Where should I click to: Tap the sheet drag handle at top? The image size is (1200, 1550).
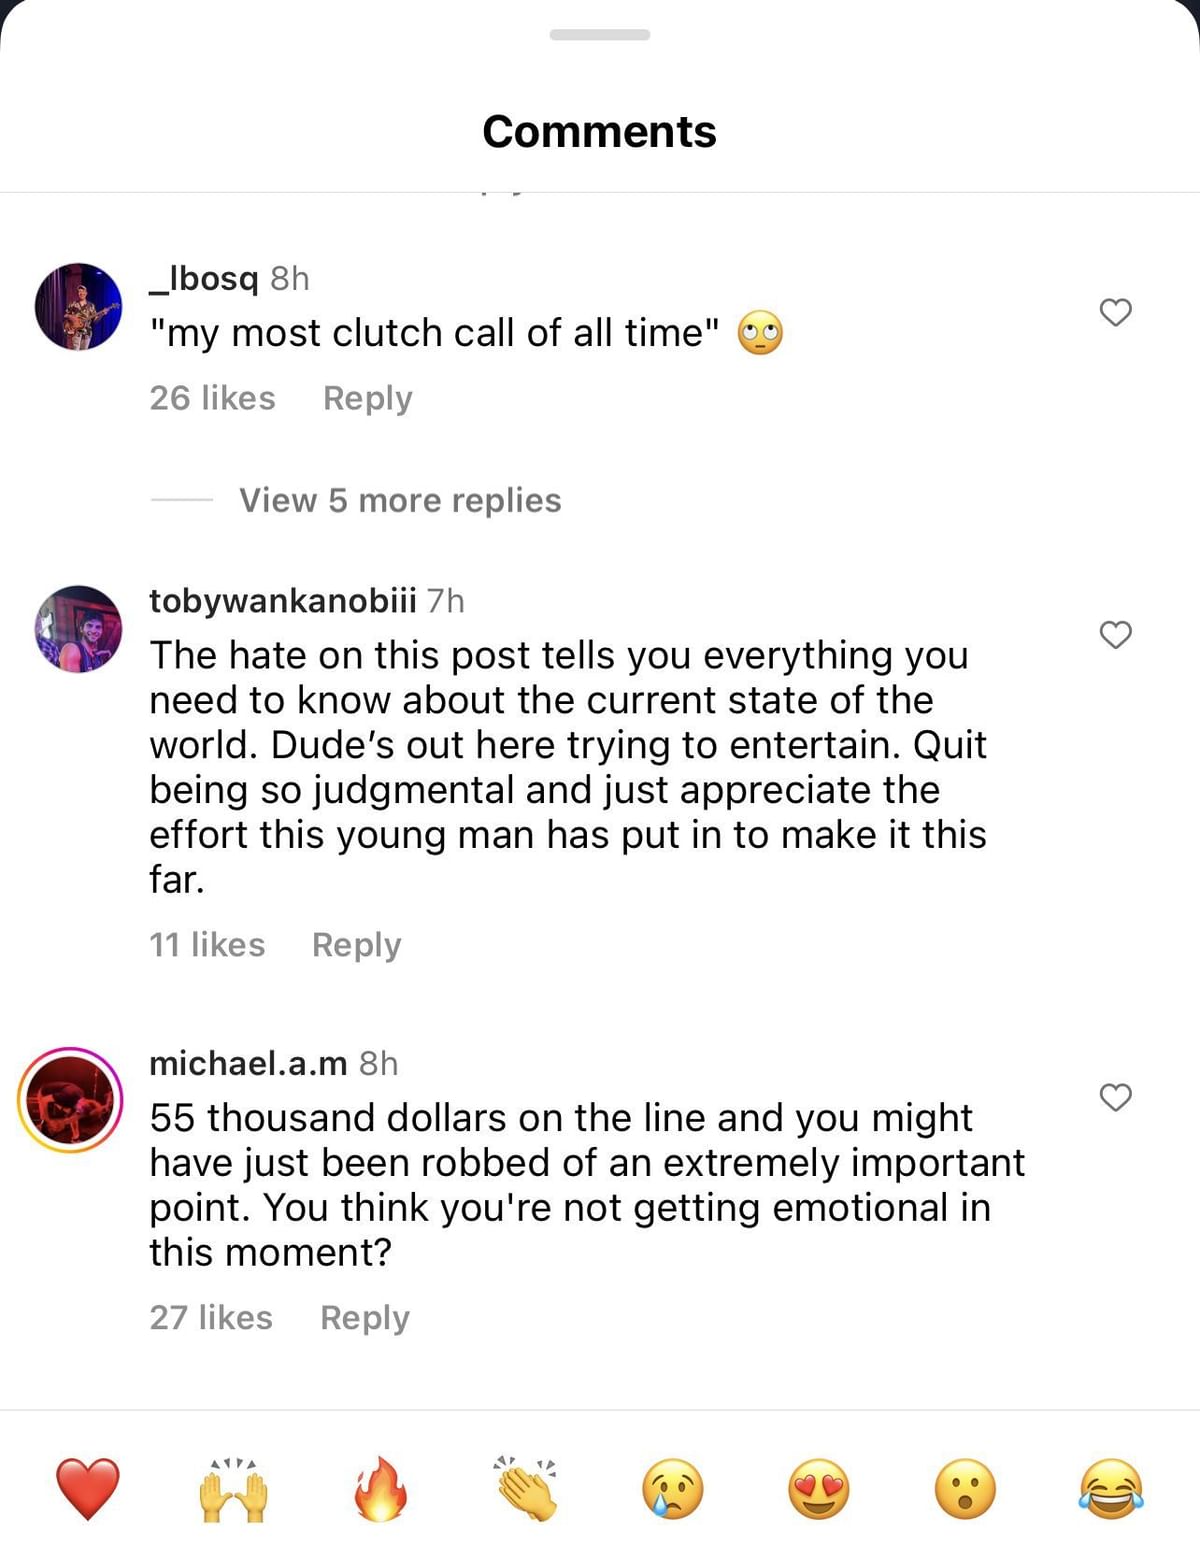598,35
